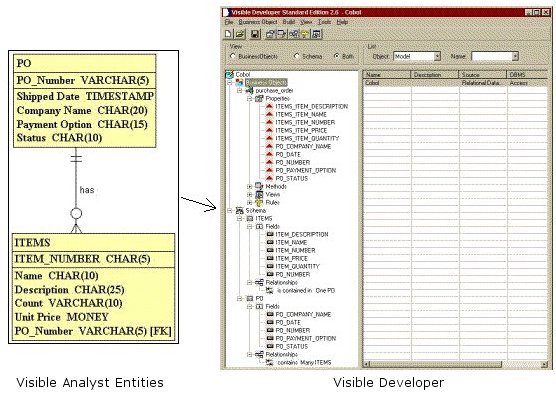Click the Open folder toolbar icon
Image resolution: width=556 pixels, height=394 pixels.
pyautogui.click(x=240, y=34)
